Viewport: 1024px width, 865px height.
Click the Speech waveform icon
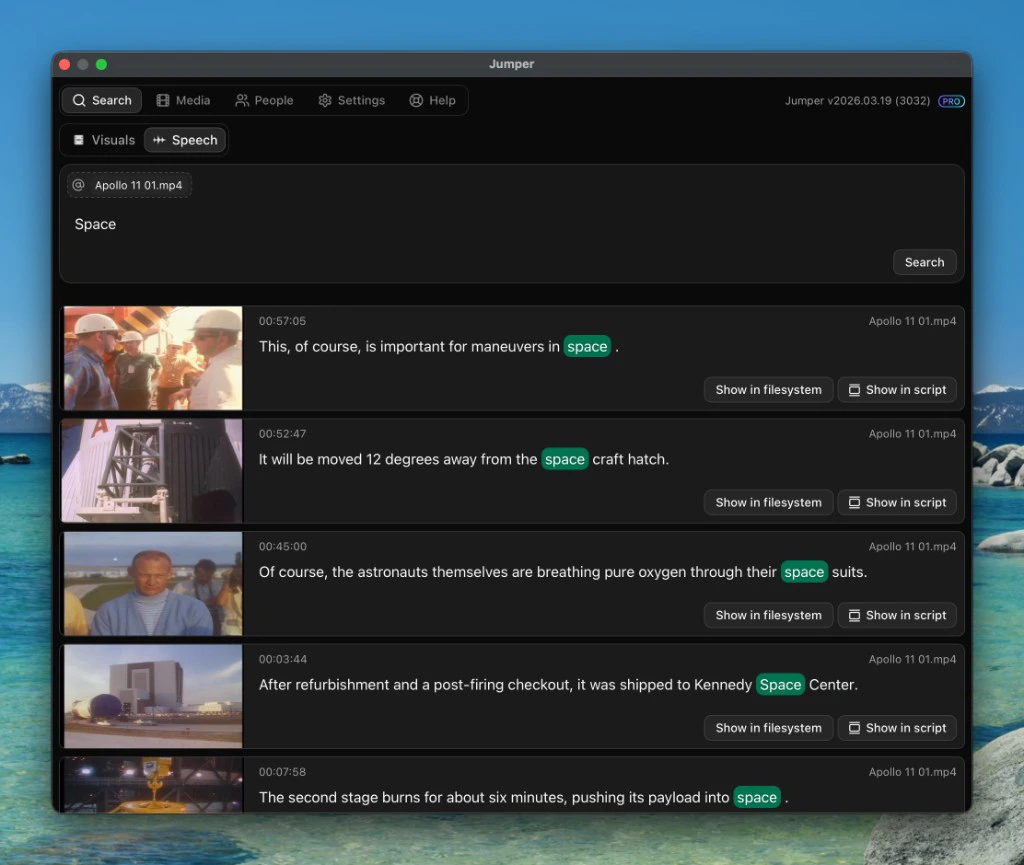(x=160, y=140)
